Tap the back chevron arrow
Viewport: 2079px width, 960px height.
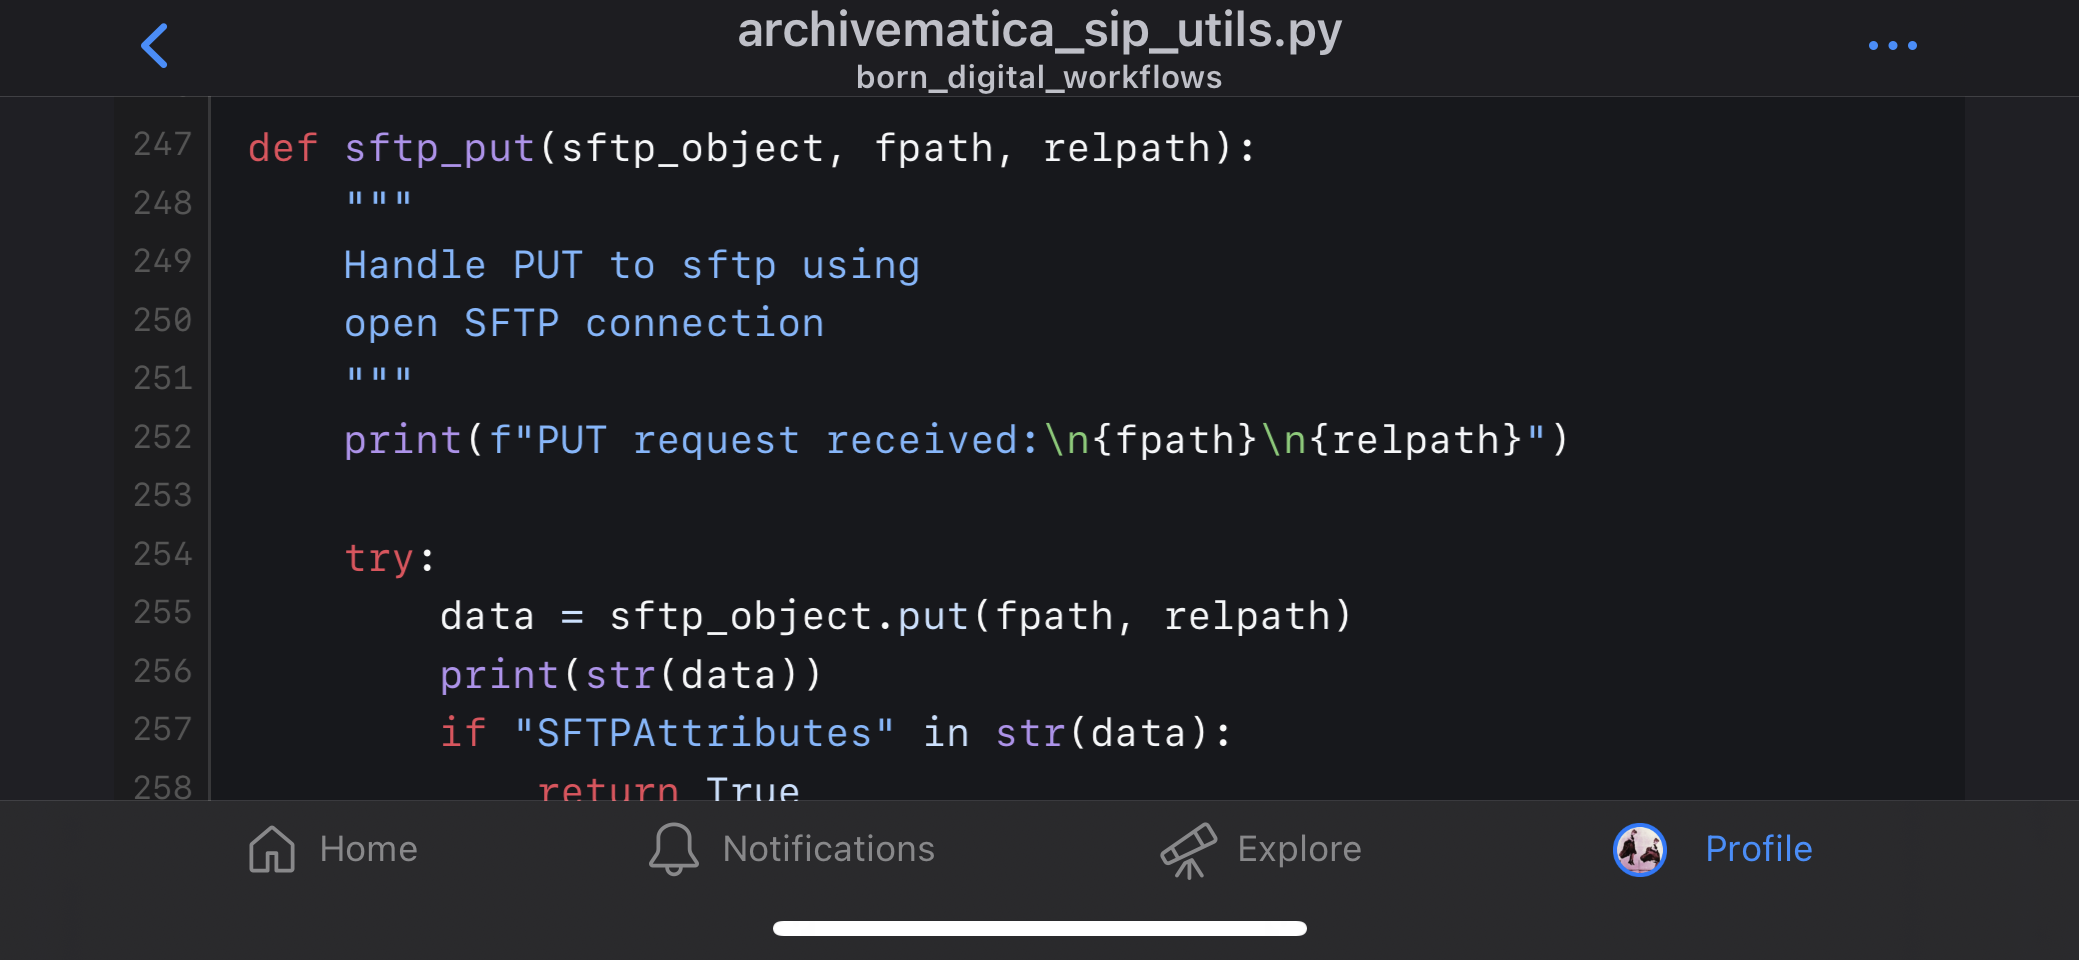point(154,46)
